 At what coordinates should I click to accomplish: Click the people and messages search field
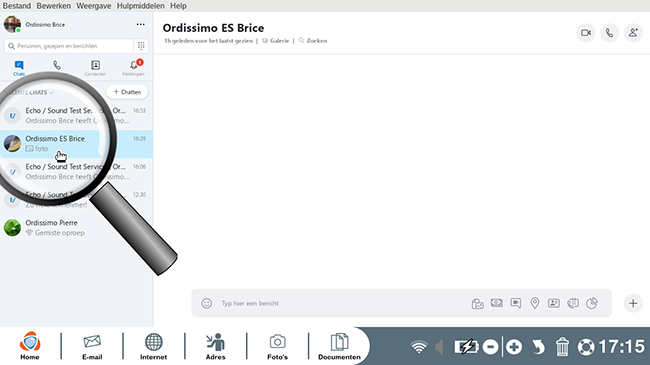(x=69, y=46)
